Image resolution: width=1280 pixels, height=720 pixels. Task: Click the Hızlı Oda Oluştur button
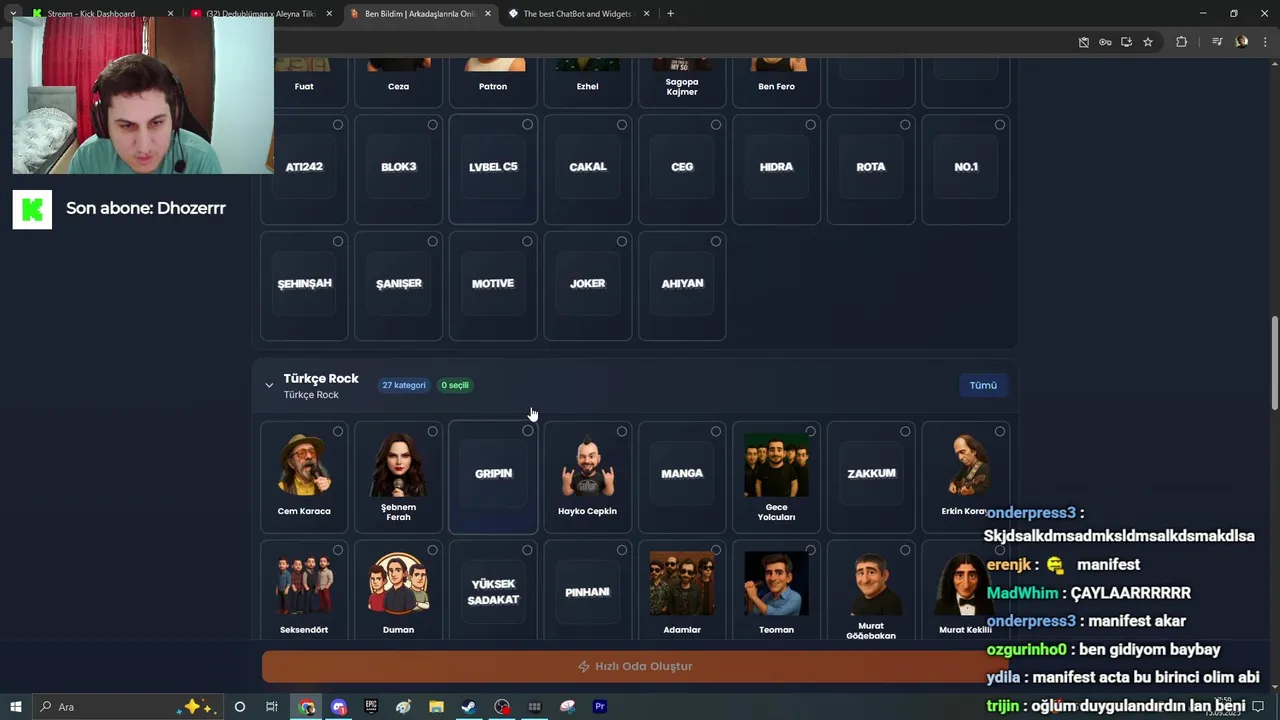pos(635,666)
